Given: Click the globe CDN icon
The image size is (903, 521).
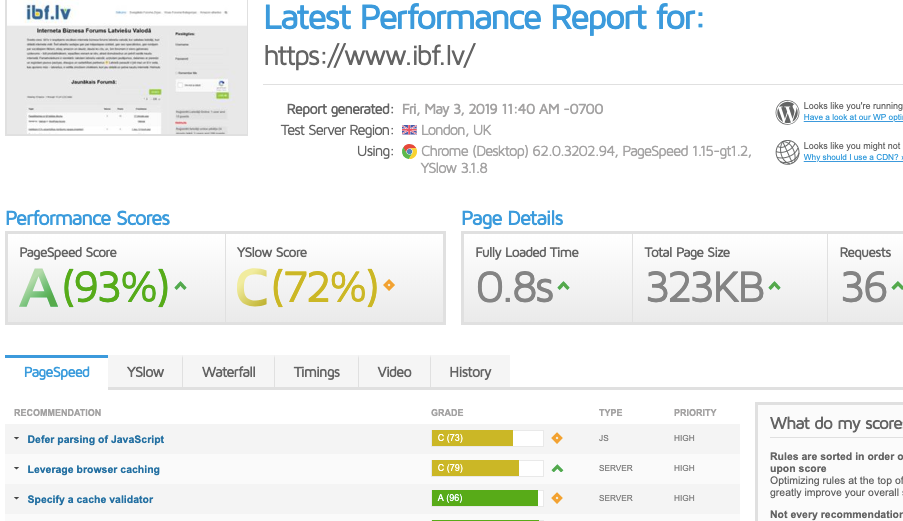Looking at the screenshot, I should [x=787, y=152].
